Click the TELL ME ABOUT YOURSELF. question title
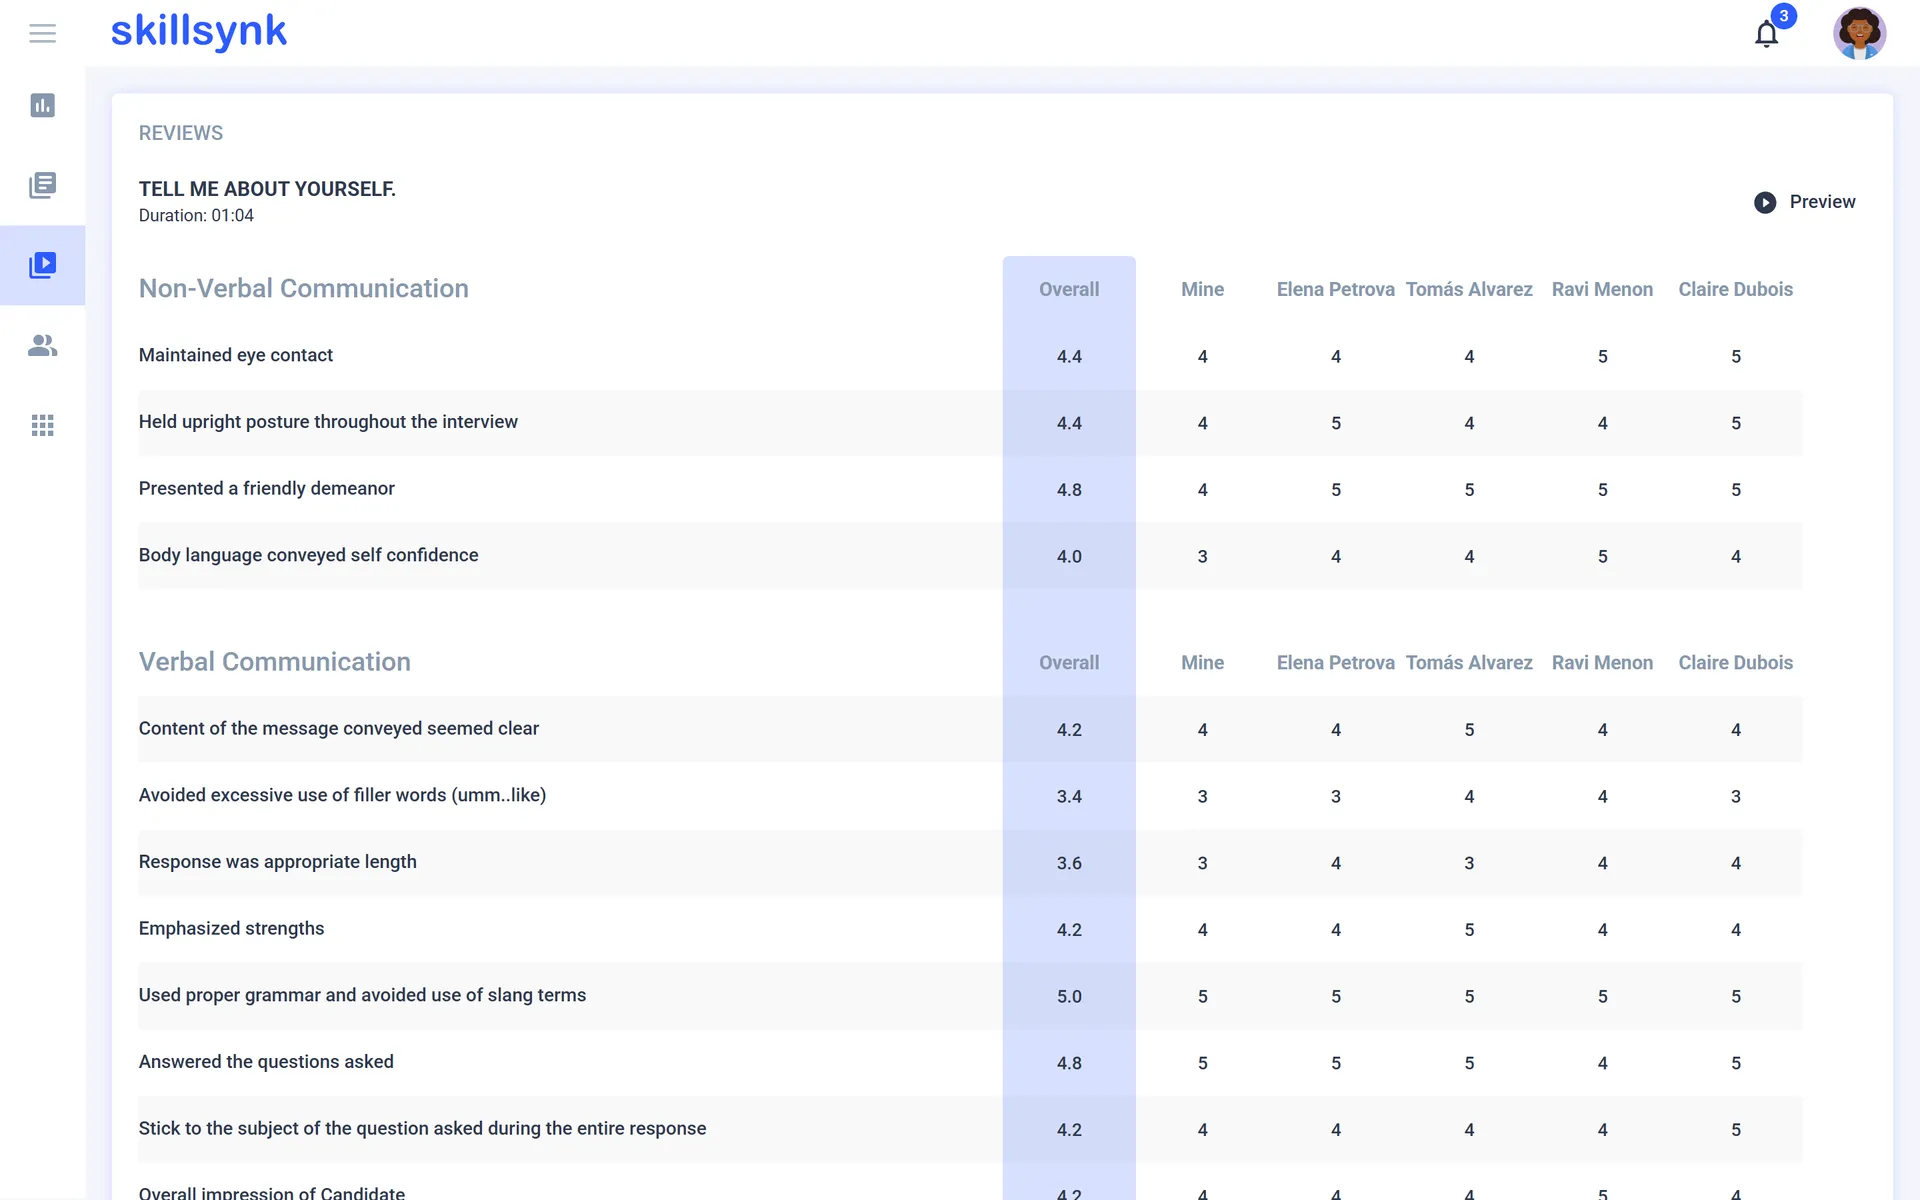 267,189
